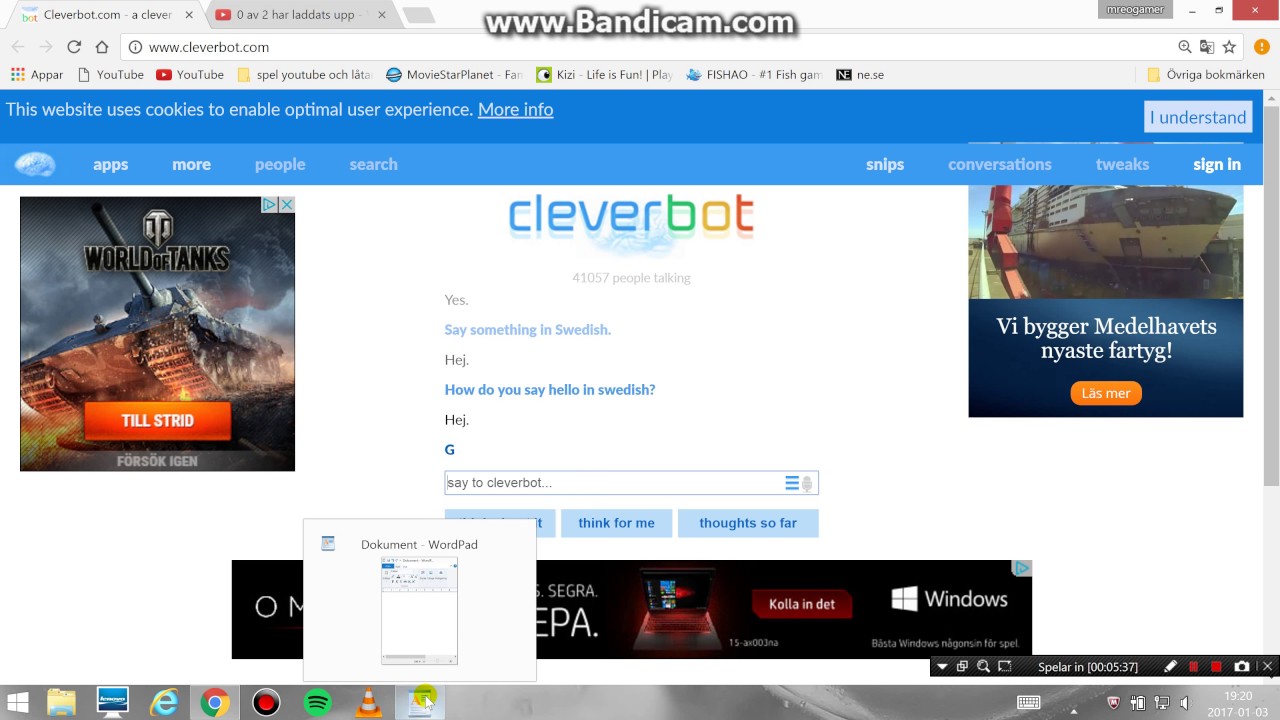Go forward one page in Chrome
This screenshot has height=720, width=1280.
point(46,47)
